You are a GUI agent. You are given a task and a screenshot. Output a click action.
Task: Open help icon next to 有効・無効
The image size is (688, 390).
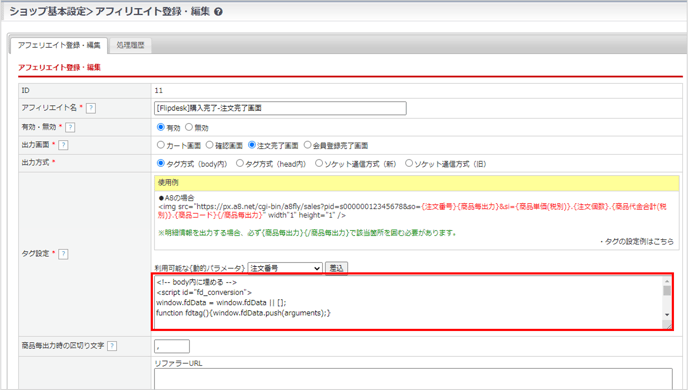point(70,127)
